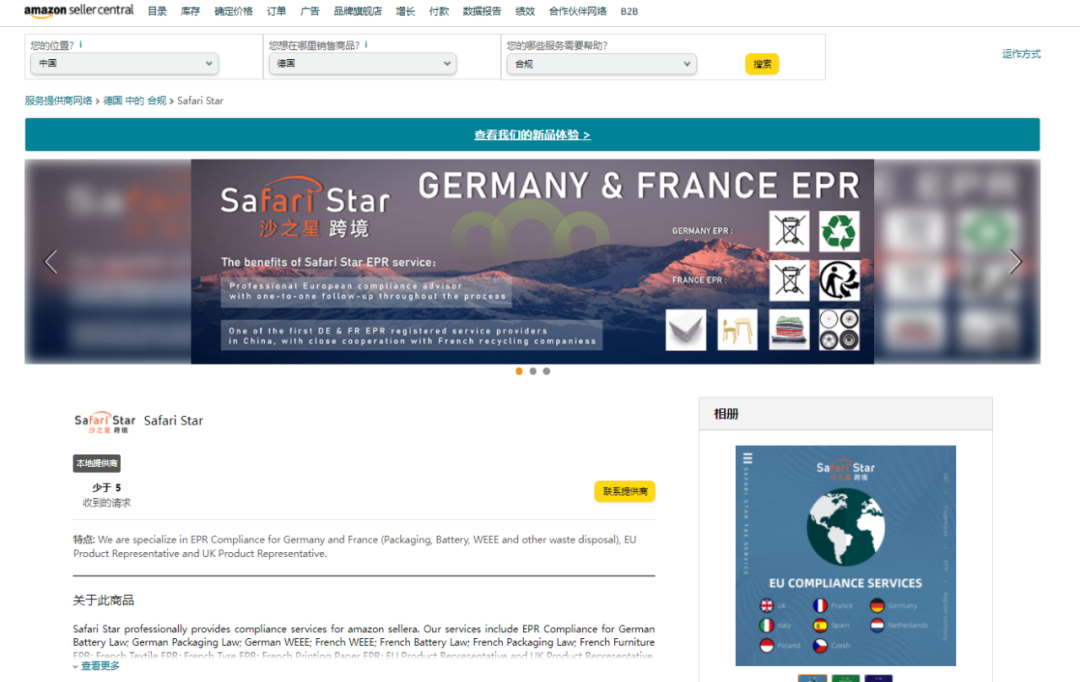Image resolution: width=1080 pixels, height=682 pixels.
Task: Click the 少于 5 requests count
Action: pyautogui.click(x=107, y=488)
